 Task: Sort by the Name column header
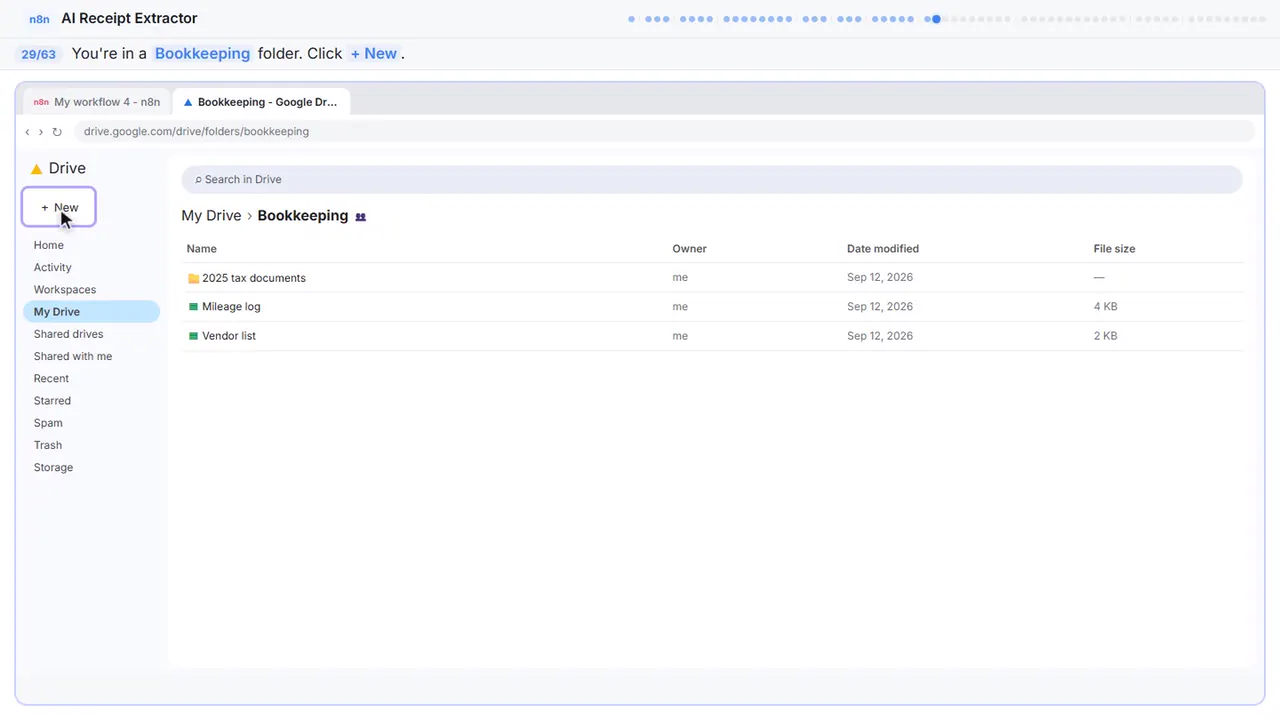coord(202,249)
